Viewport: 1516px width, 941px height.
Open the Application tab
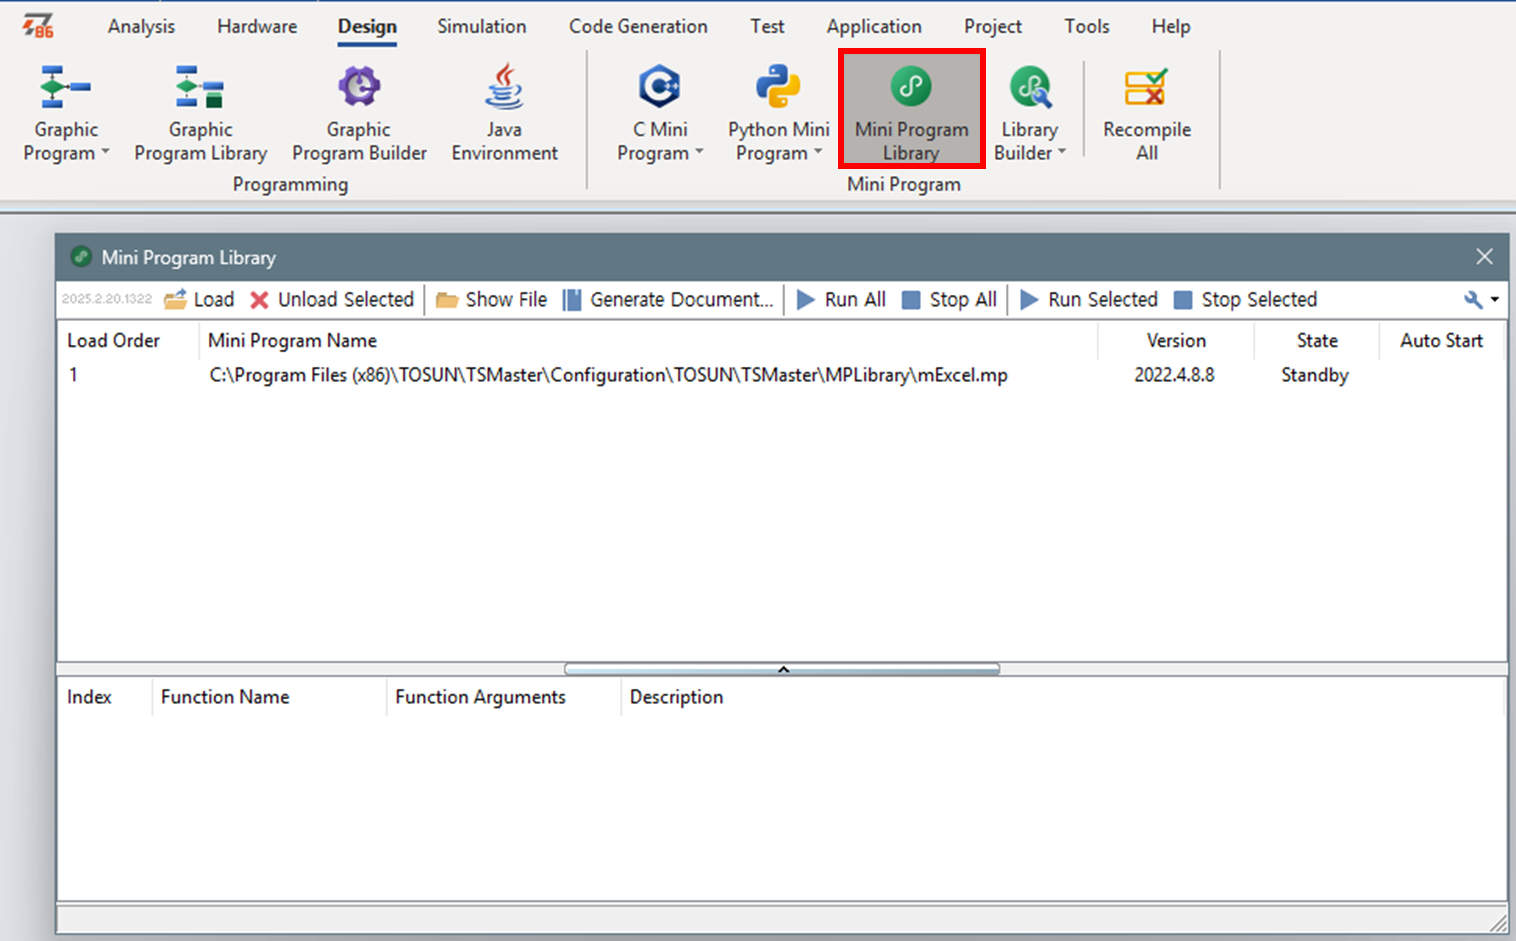[x=874, y=26]
